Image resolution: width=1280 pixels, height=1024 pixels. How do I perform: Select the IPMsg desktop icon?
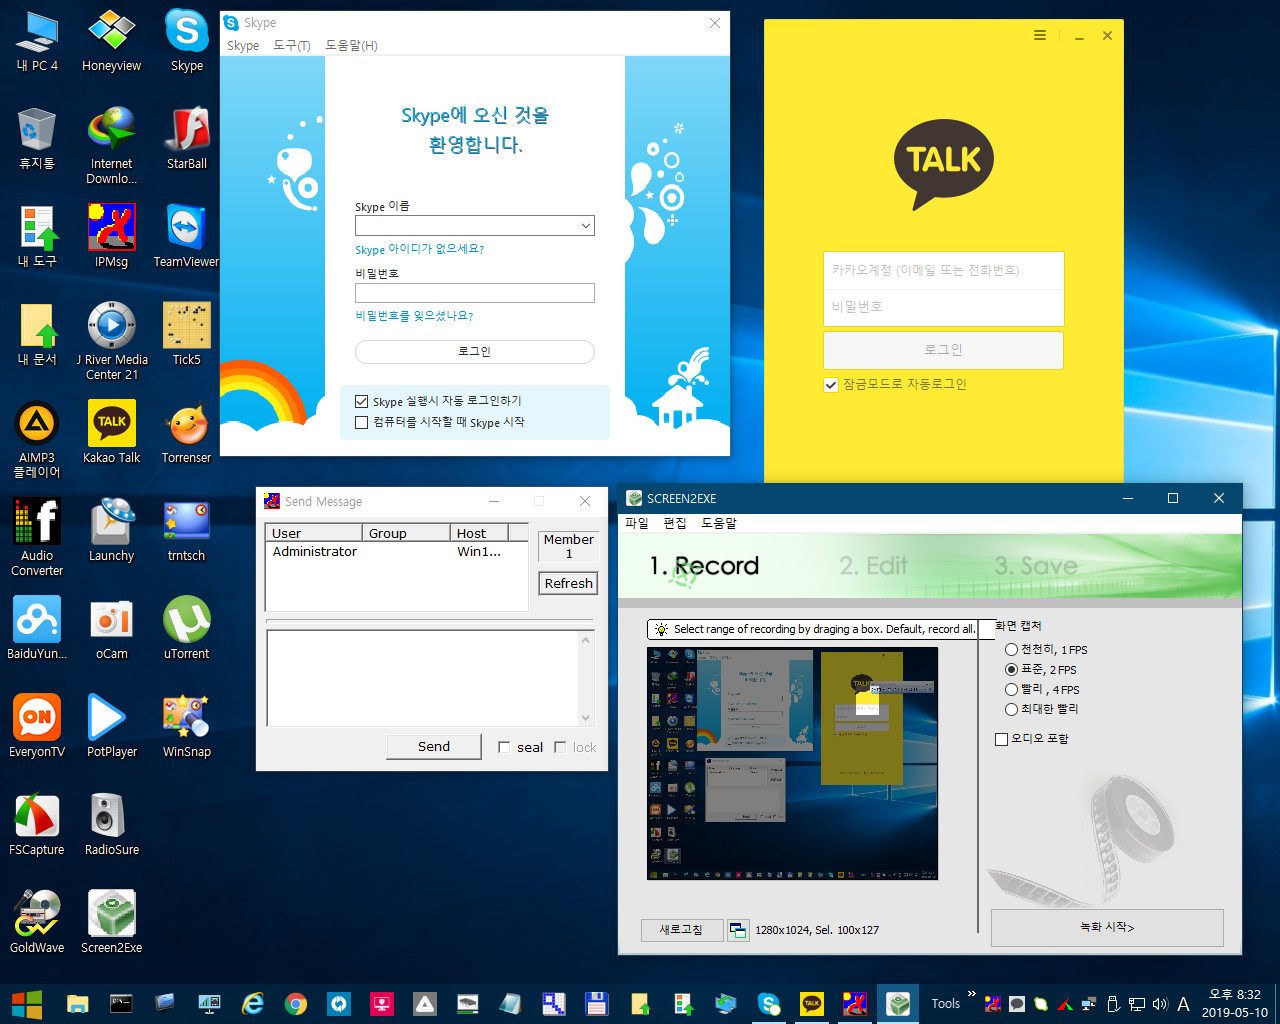tap(111, 236)
